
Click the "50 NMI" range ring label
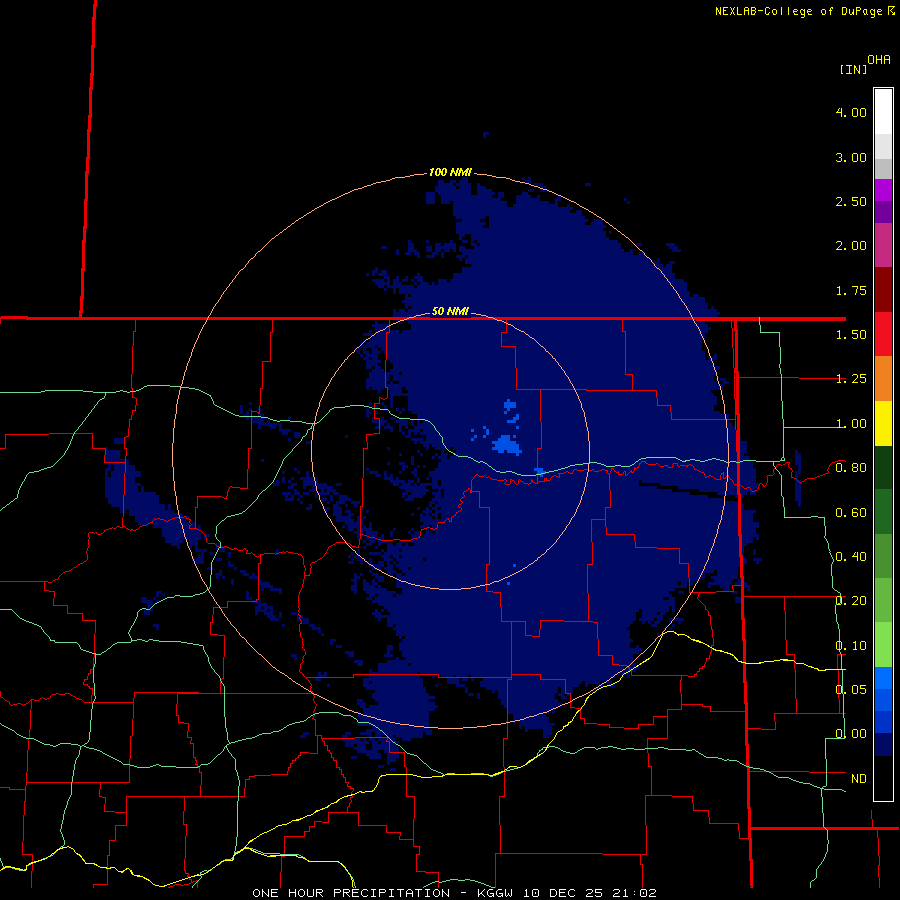[x=450, y=311]
